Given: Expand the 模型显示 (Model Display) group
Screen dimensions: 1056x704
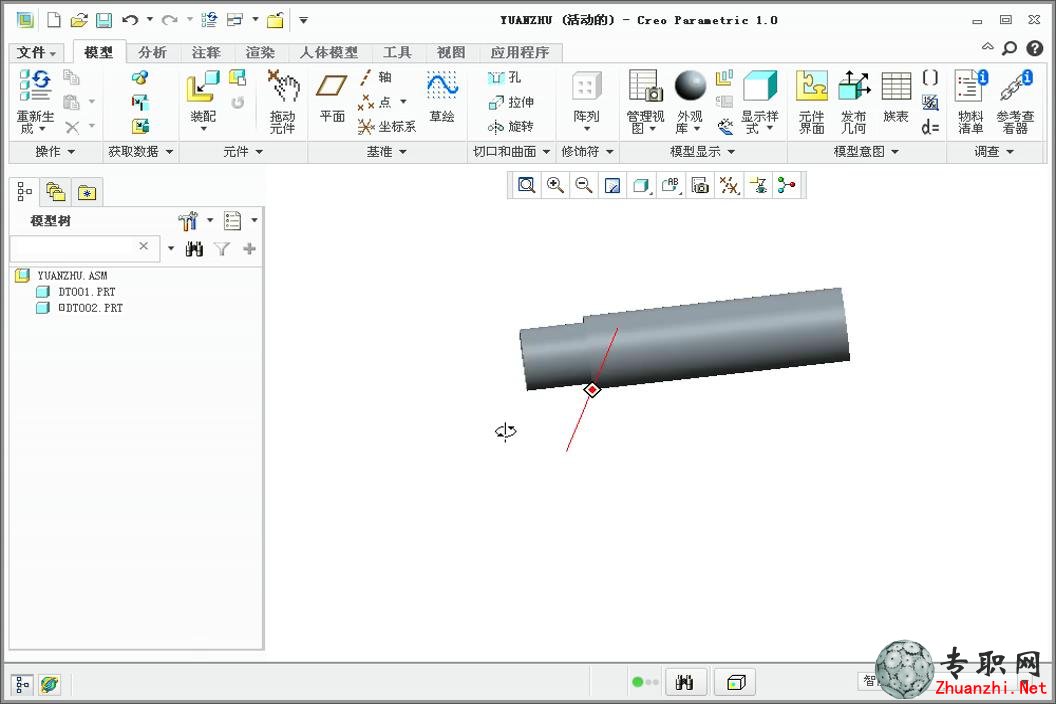Looking at the screenshot, I should pos(702,152).
